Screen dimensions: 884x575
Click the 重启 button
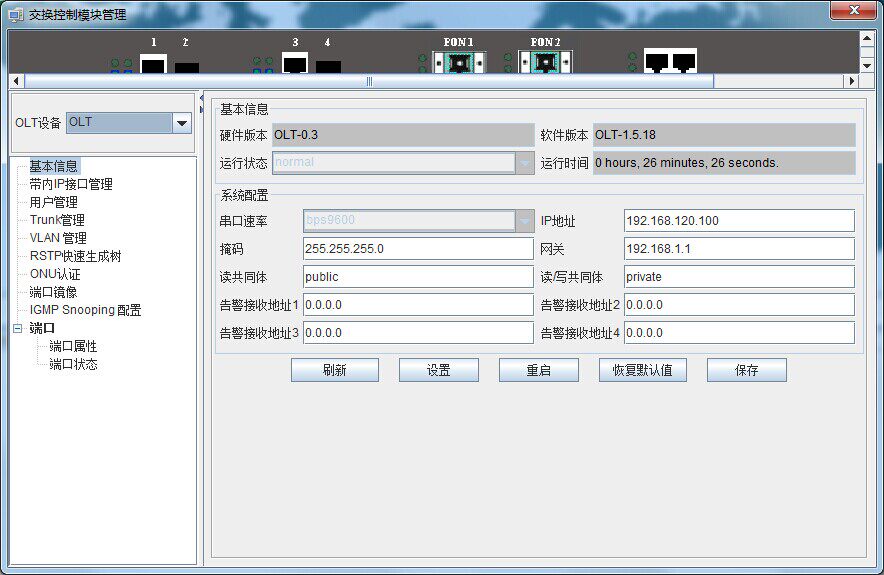[538, 370]
